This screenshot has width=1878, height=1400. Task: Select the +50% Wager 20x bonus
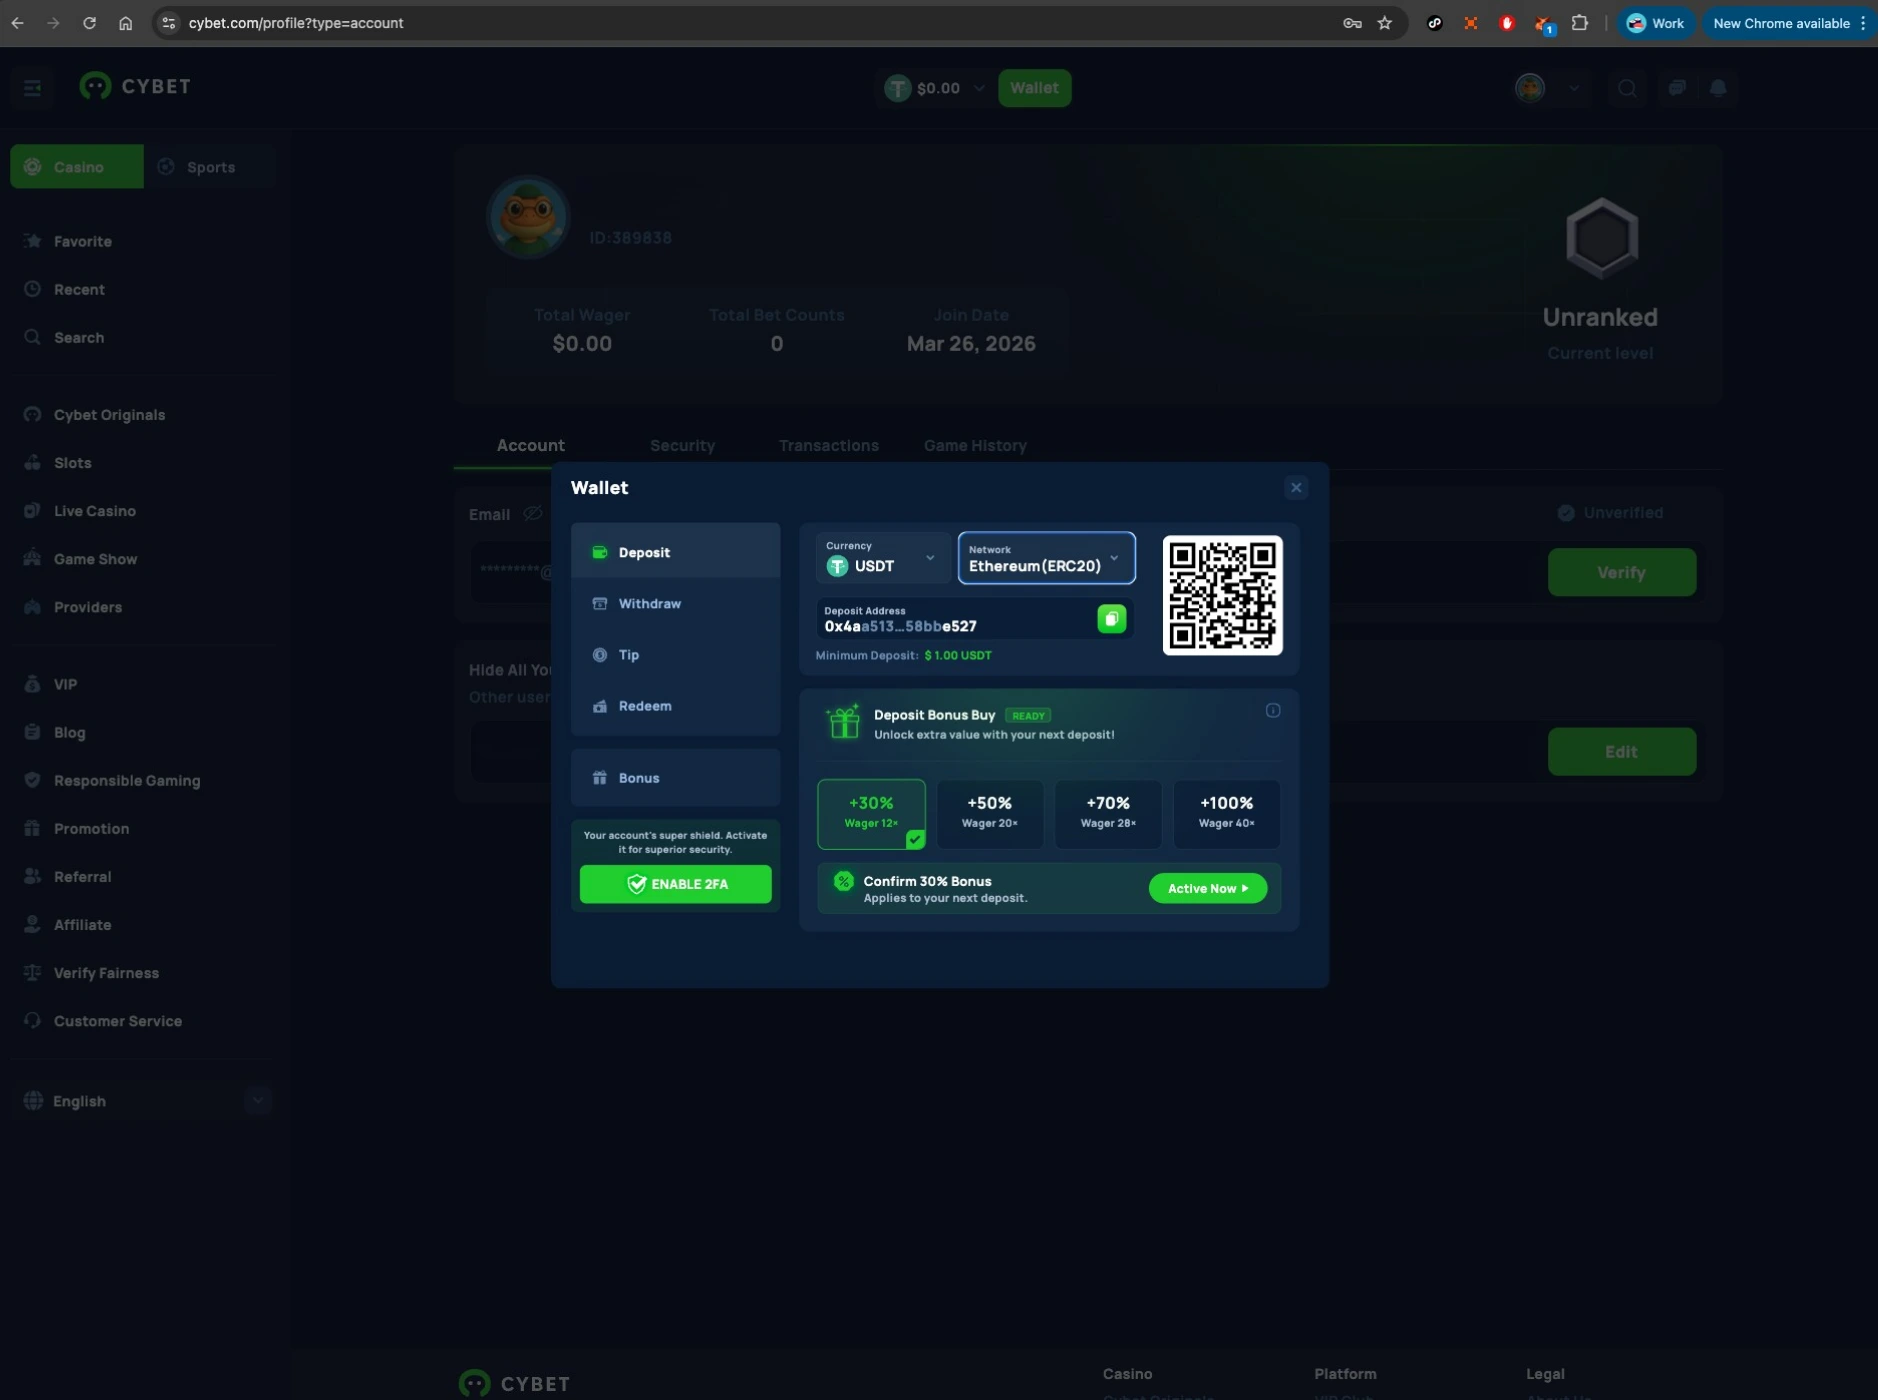click(x=989, y=814)
